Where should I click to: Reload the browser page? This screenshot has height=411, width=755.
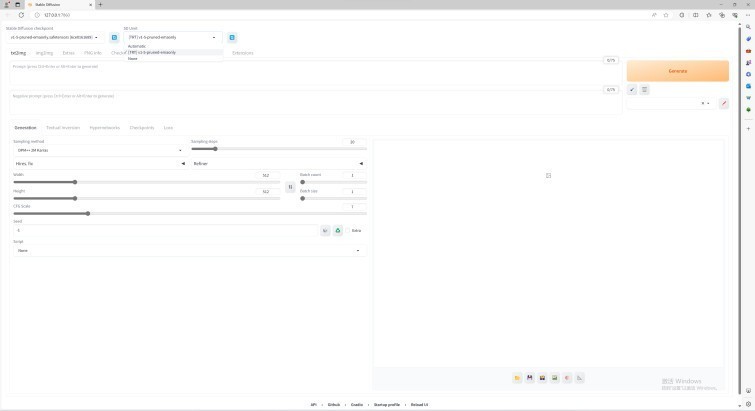(x=21, y=15)
